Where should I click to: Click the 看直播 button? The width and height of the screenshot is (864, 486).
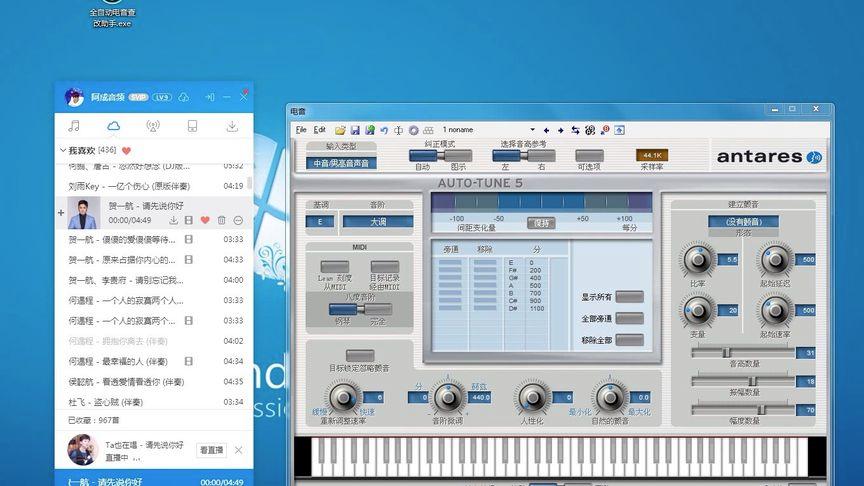click(210, 450)
